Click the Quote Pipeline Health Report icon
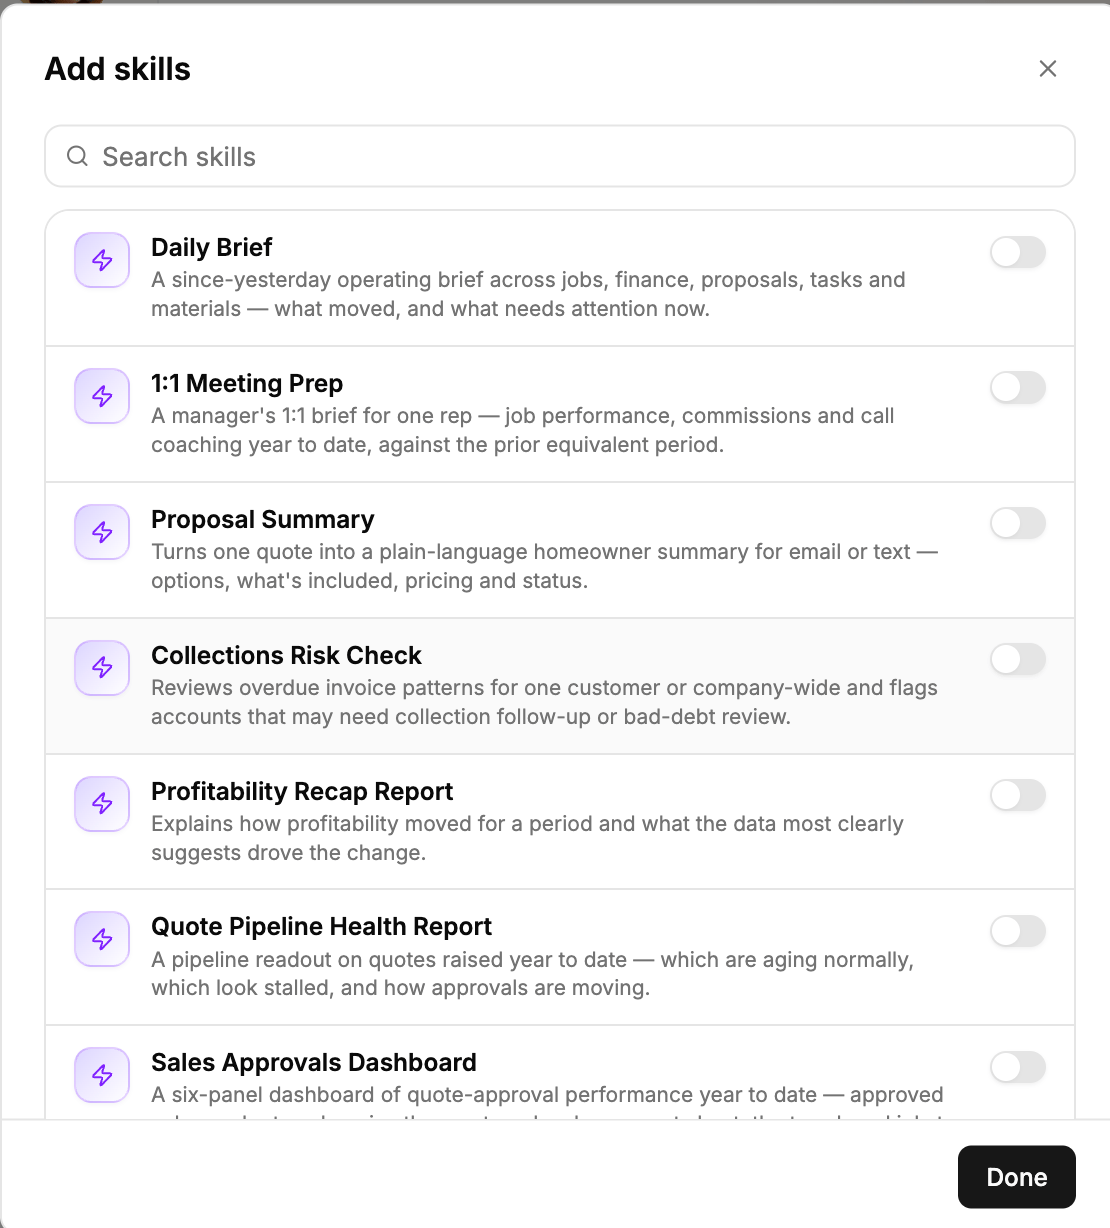 tap(102, 939)
